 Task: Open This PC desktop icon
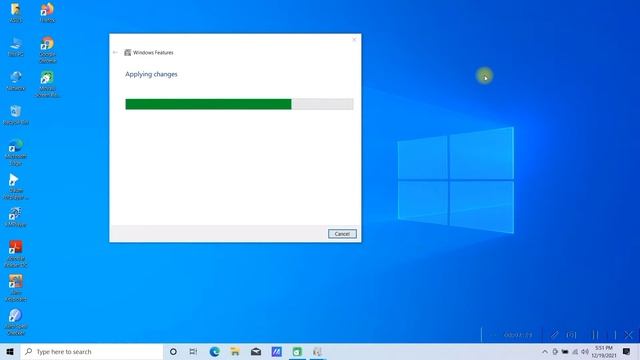(x=16, y=47)
